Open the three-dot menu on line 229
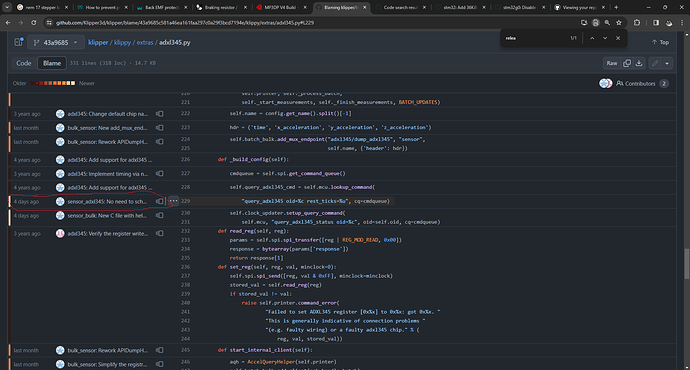 tap(173, 201)
